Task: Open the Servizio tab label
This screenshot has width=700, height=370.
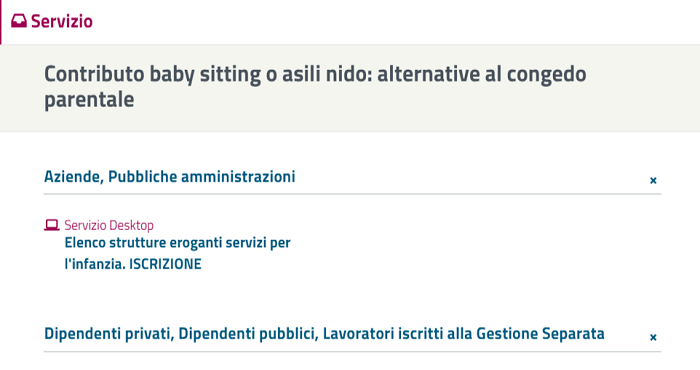Action: [62, 21]
